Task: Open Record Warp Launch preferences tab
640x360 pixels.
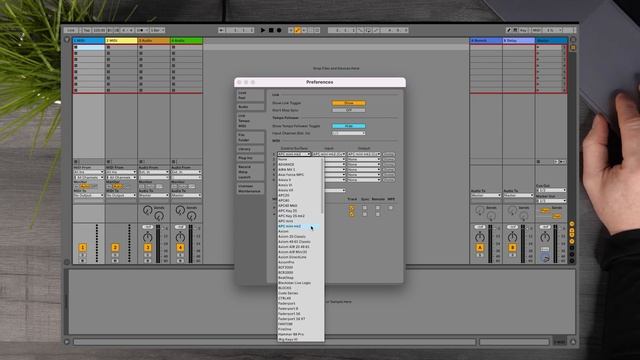Action: click(x=250, y=172)
